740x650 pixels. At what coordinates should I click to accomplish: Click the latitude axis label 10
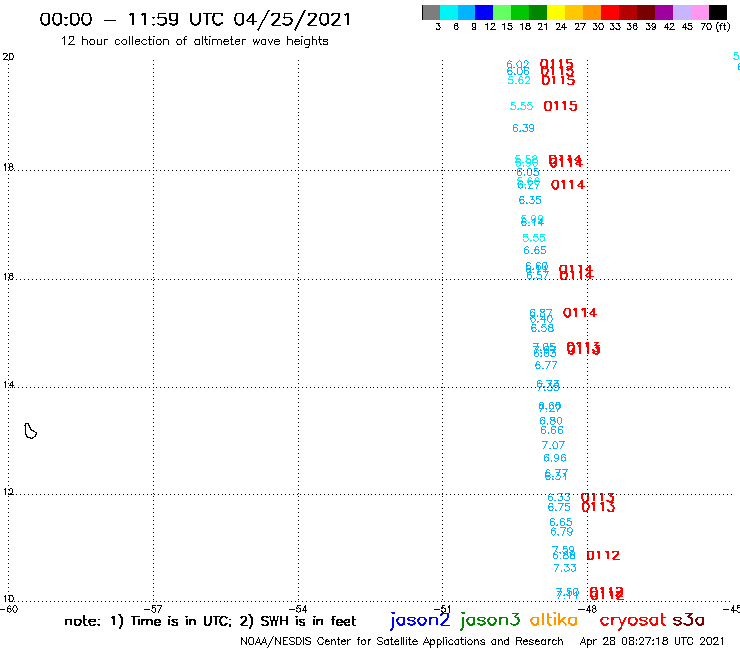click(8, 599)
